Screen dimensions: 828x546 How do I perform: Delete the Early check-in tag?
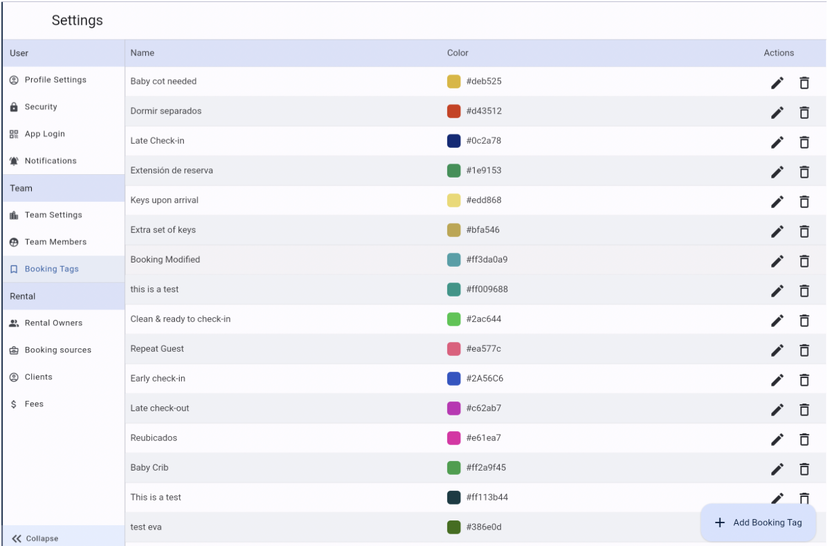pos(804,380)
